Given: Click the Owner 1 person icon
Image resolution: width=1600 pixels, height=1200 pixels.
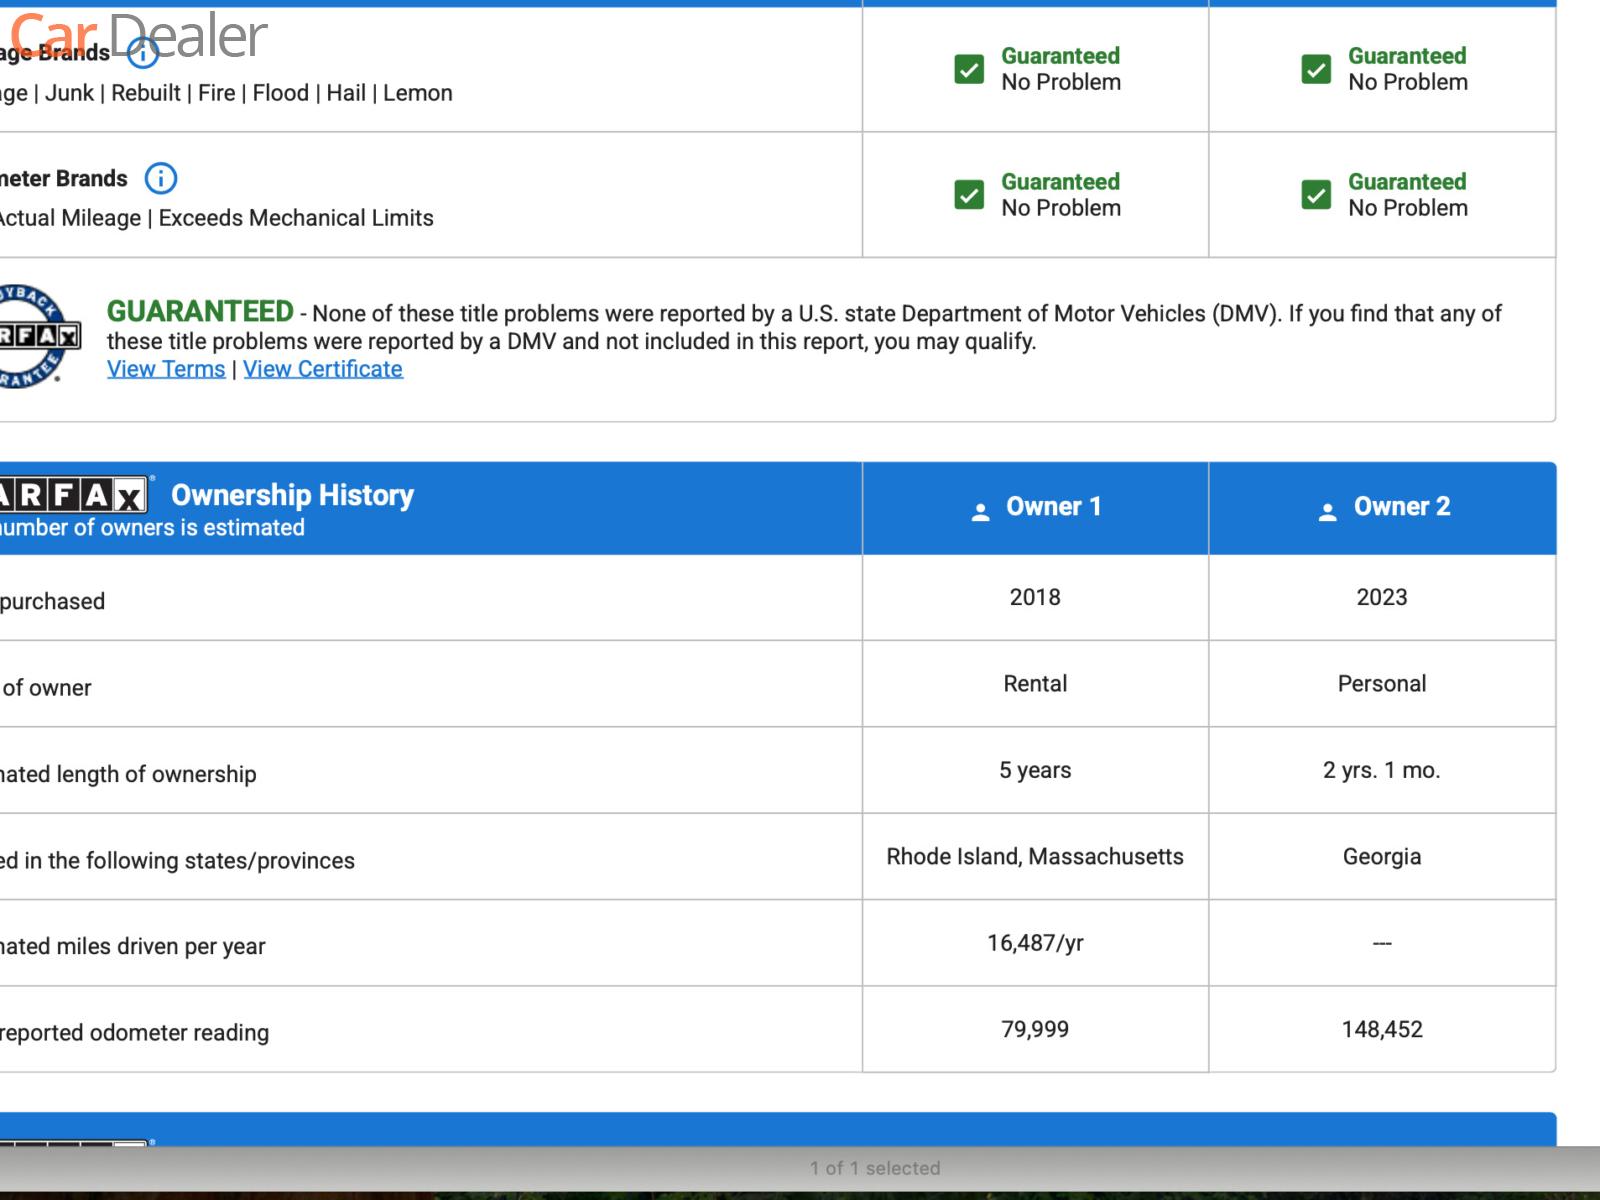Looking at the screenshot, I should point(980,511).
